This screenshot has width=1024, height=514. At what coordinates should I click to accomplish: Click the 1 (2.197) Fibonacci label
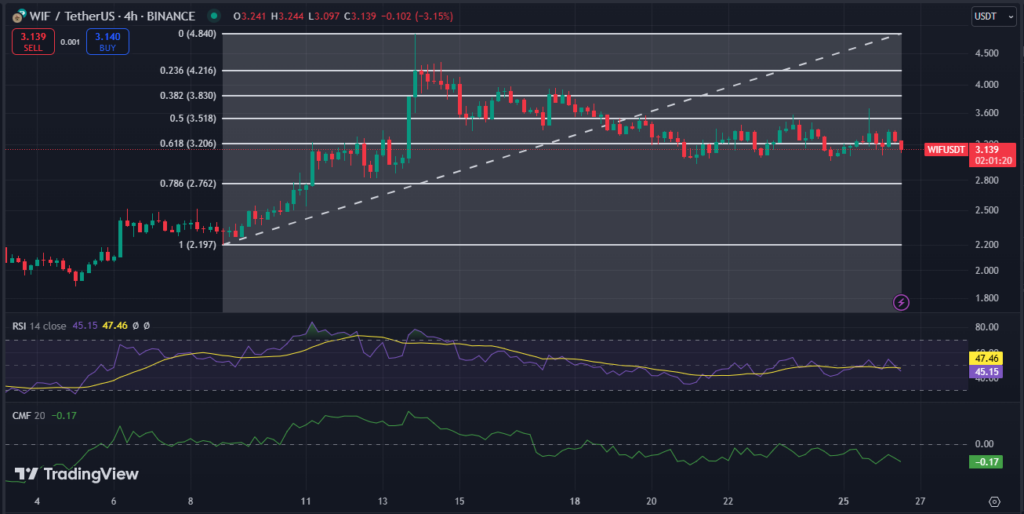click(x=197, y=245)
